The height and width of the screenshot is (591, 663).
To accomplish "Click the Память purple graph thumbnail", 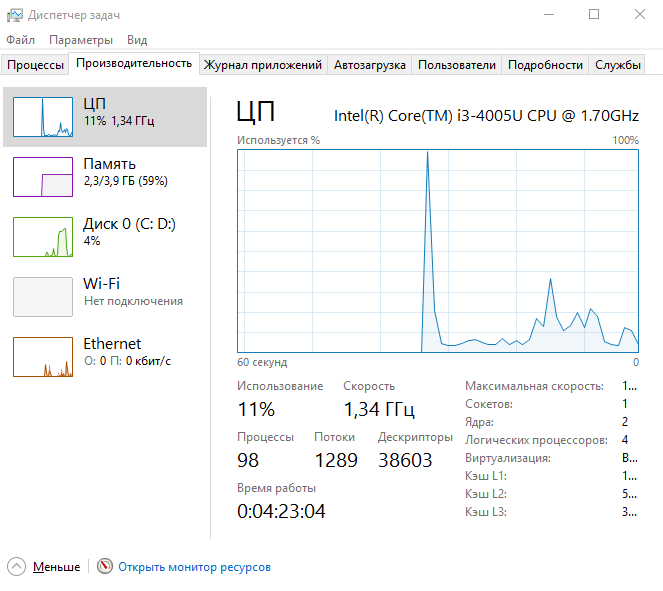I will 43,177.
